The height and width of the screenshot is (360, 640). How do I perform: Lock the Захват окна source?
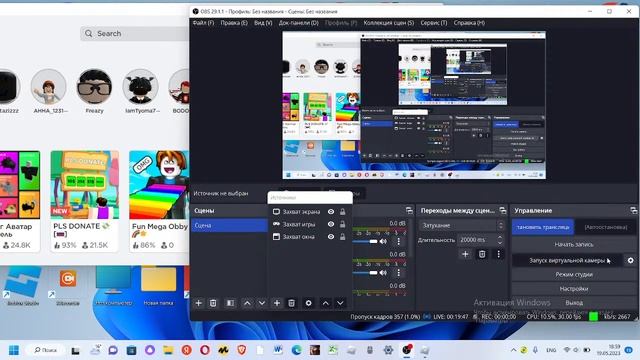click(x=342, y=237)
